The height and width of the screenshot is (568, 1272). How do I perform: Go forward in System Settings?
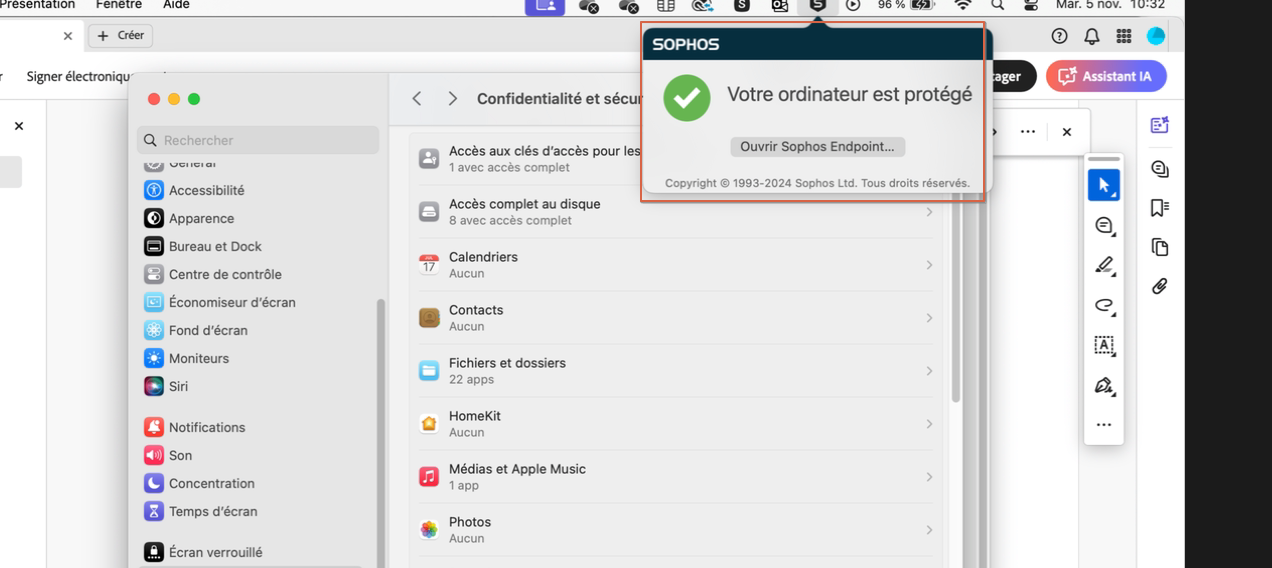pos(453,99)
